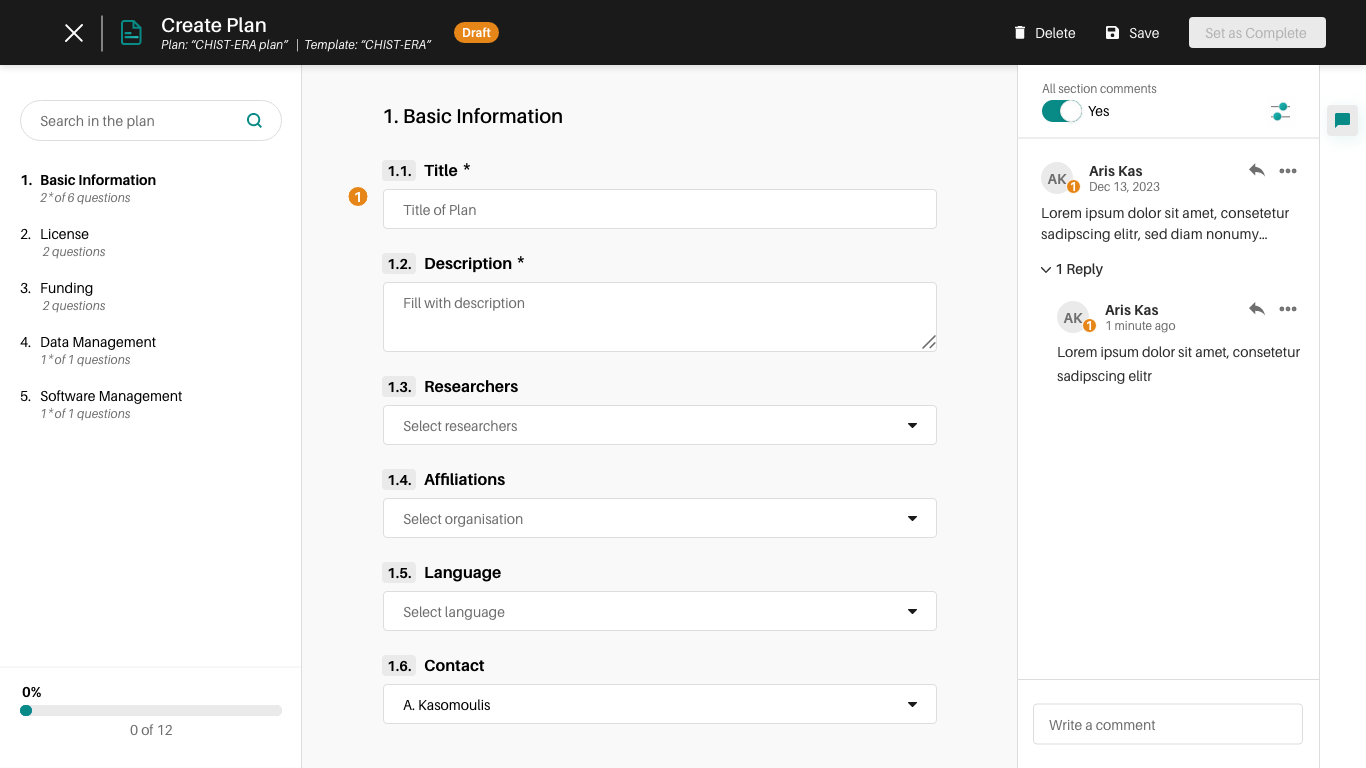Image resolution: width=1366 pixels, height=768 pixels.
Task: Select the Funding section in the sidebar
Action: click(x=66, y=288)
